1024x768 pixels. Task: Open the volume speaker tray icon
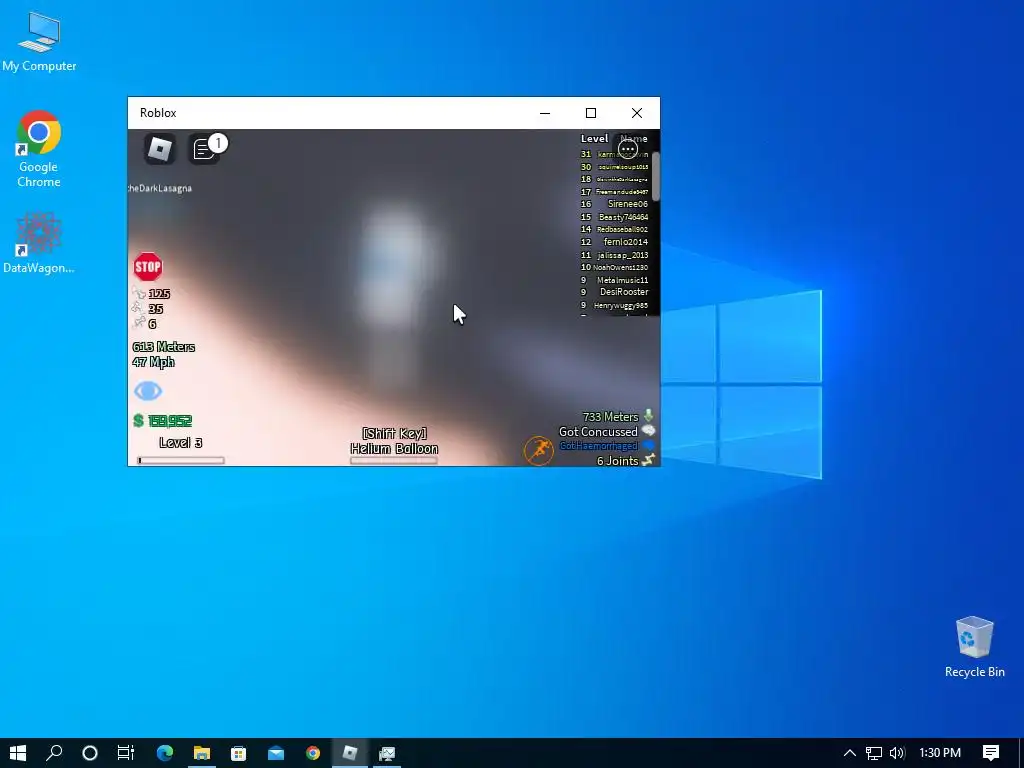point(897,753)
